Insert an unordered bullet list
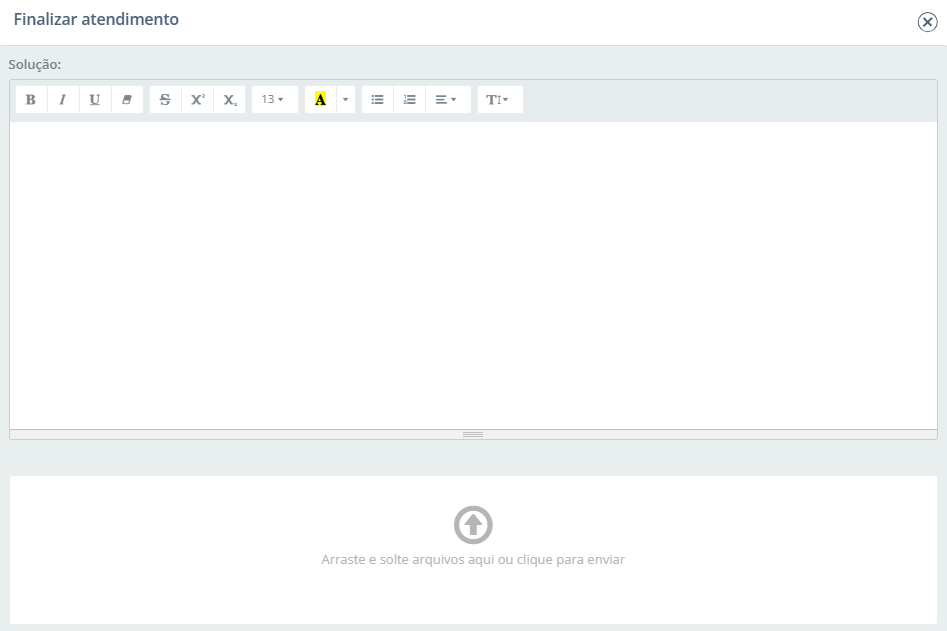The height and width of the screenshot is (631, 947). click(x=377, y=100)
